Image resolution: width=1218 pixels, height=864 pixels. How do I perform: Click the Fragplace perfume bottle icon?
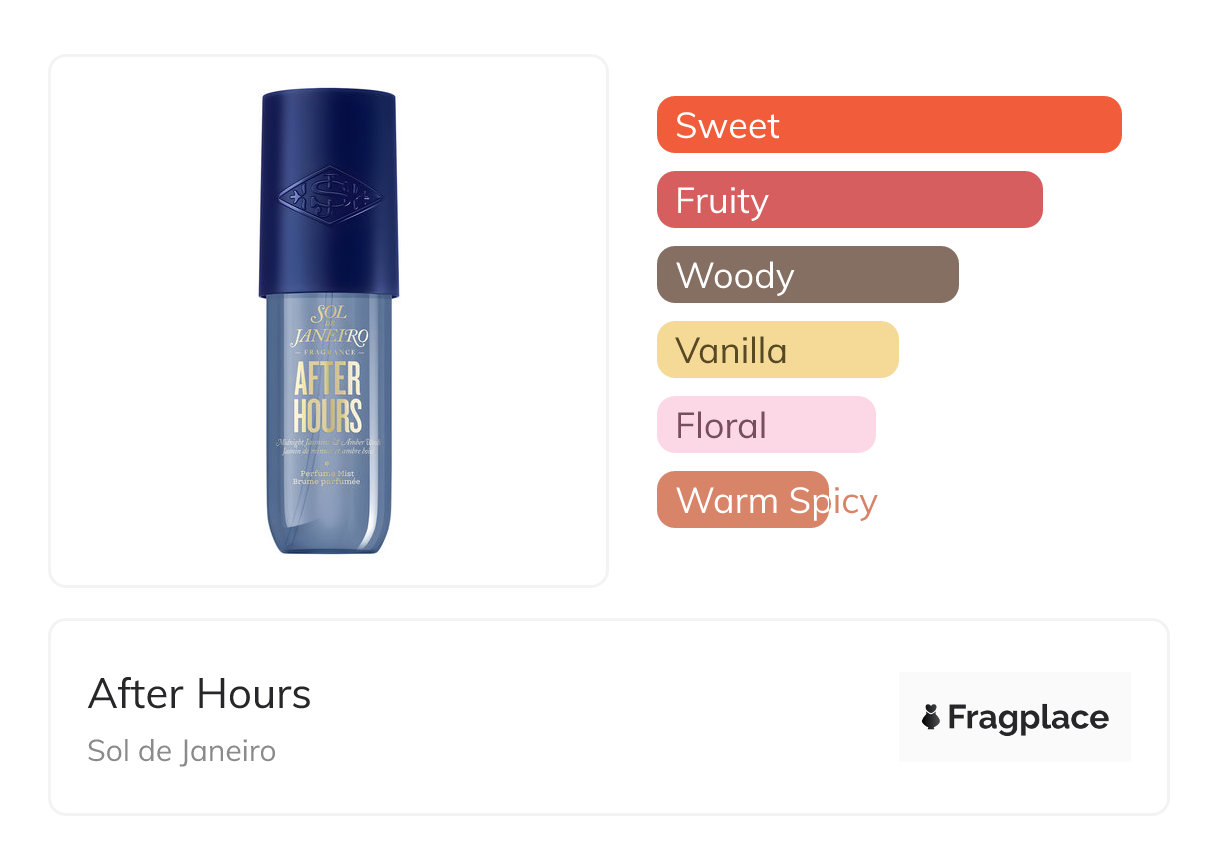tap(931, 717)
